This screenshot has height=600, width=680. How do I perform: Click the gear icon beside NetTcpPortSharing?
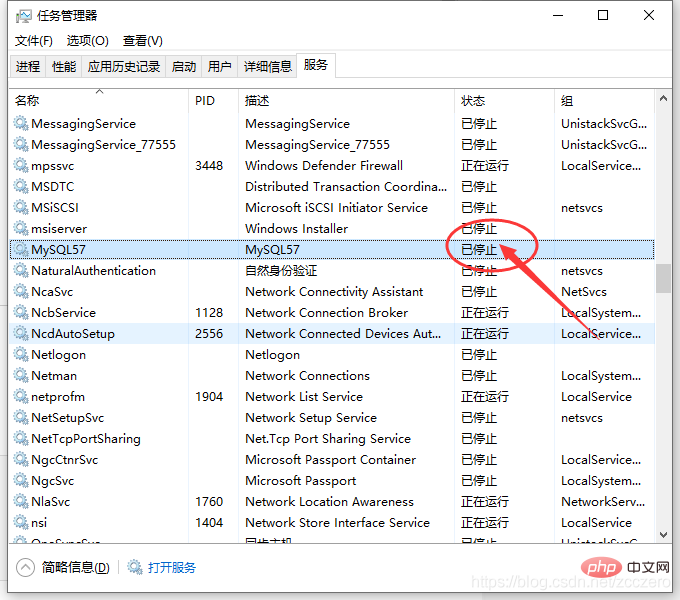pos(20,438)
